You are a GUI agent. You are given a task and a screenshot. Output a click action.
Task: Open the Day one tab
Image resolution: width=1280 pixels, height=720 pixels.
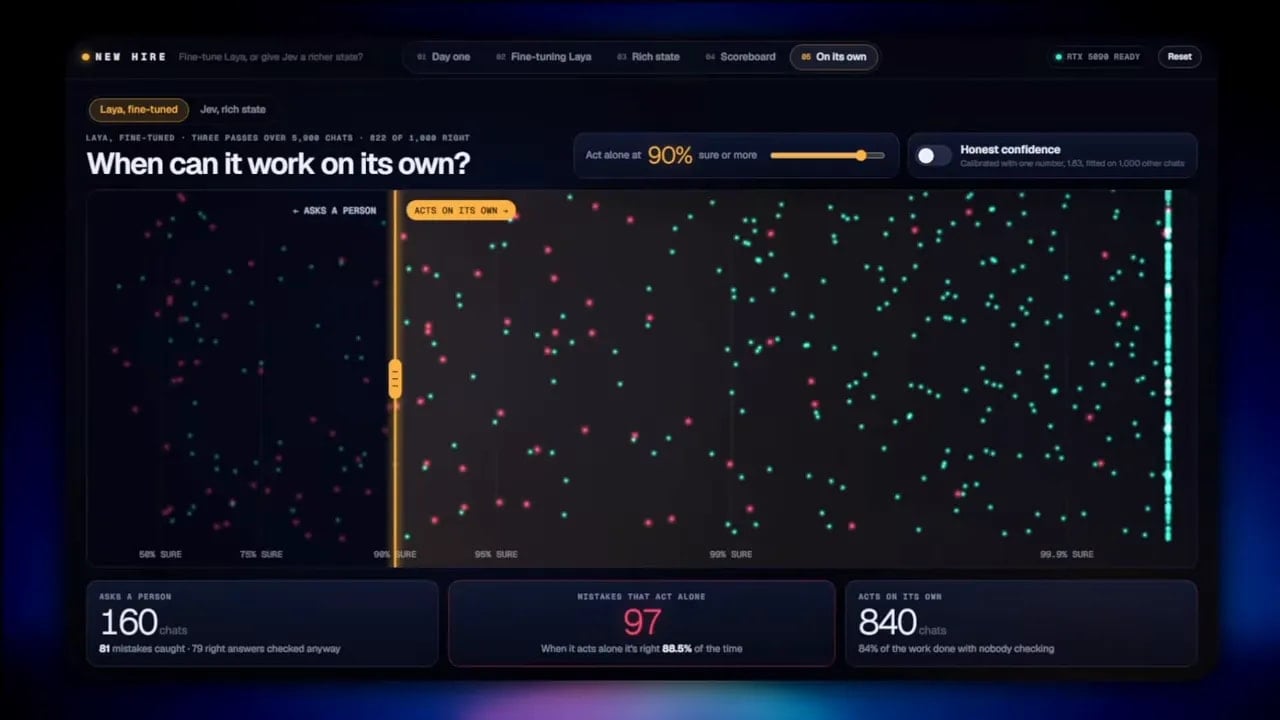443,57
